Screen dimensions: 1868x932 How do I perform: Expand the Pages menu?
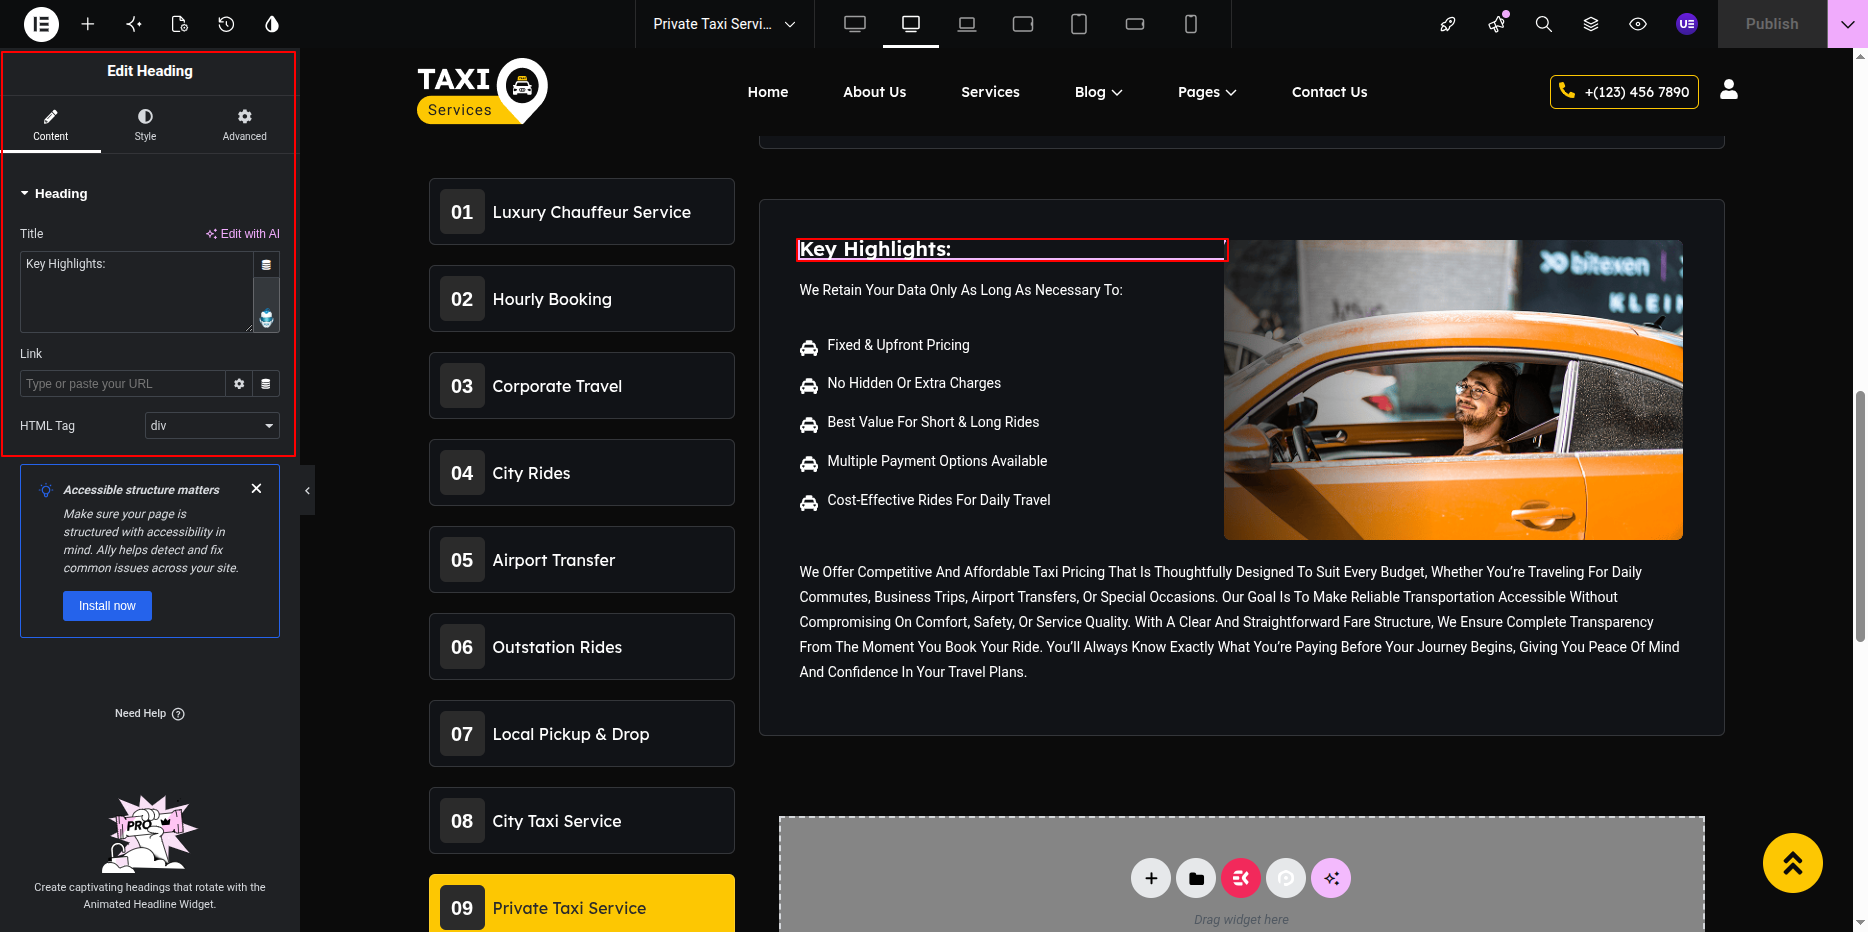(1207, 92)
